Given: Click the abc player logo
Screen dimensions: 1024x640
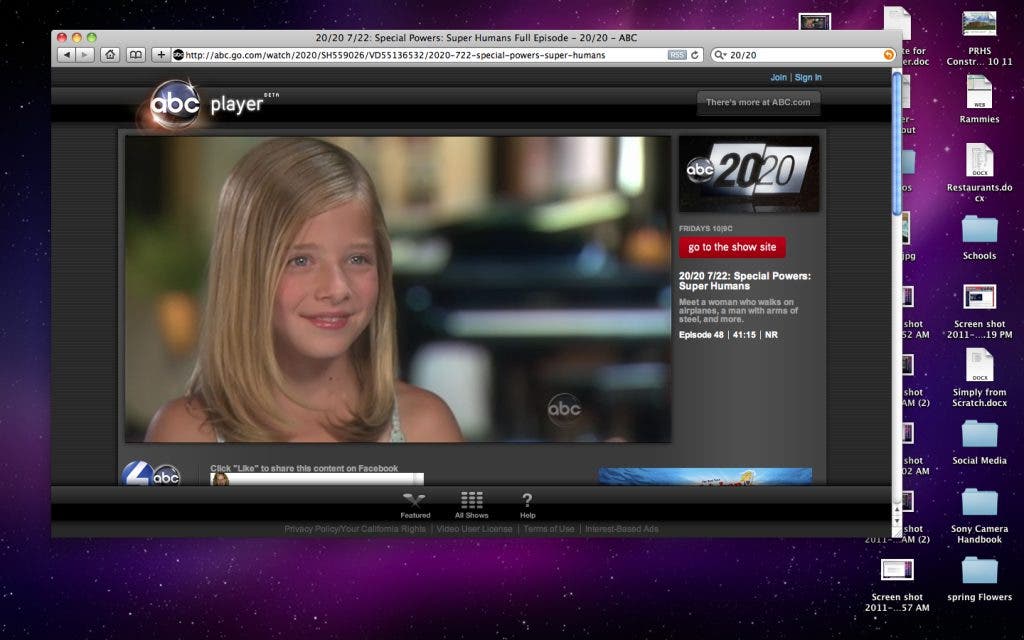Looking at the screenshot, I should click(208, 103).
